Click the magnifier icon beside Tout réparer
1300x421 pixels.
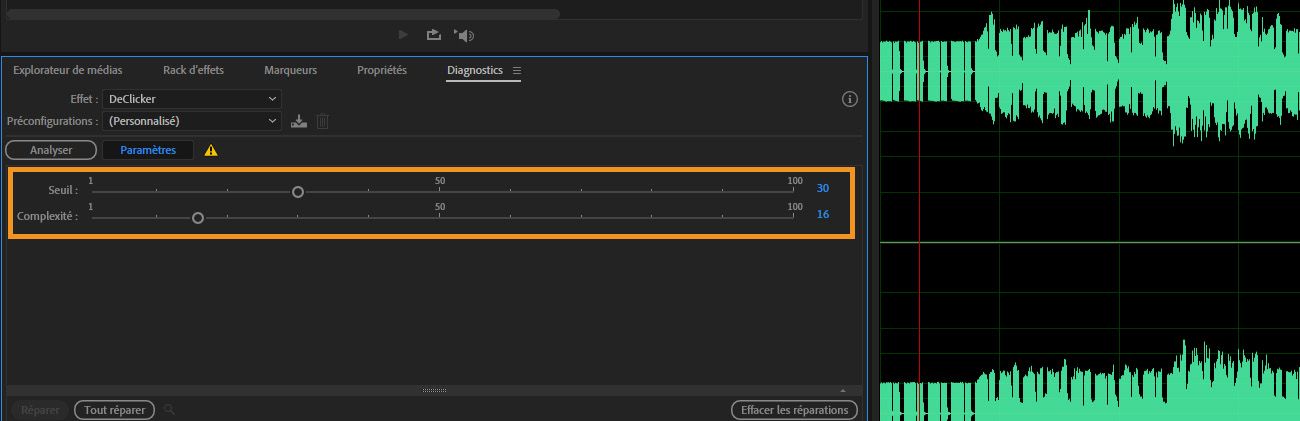tap(169, 410)
